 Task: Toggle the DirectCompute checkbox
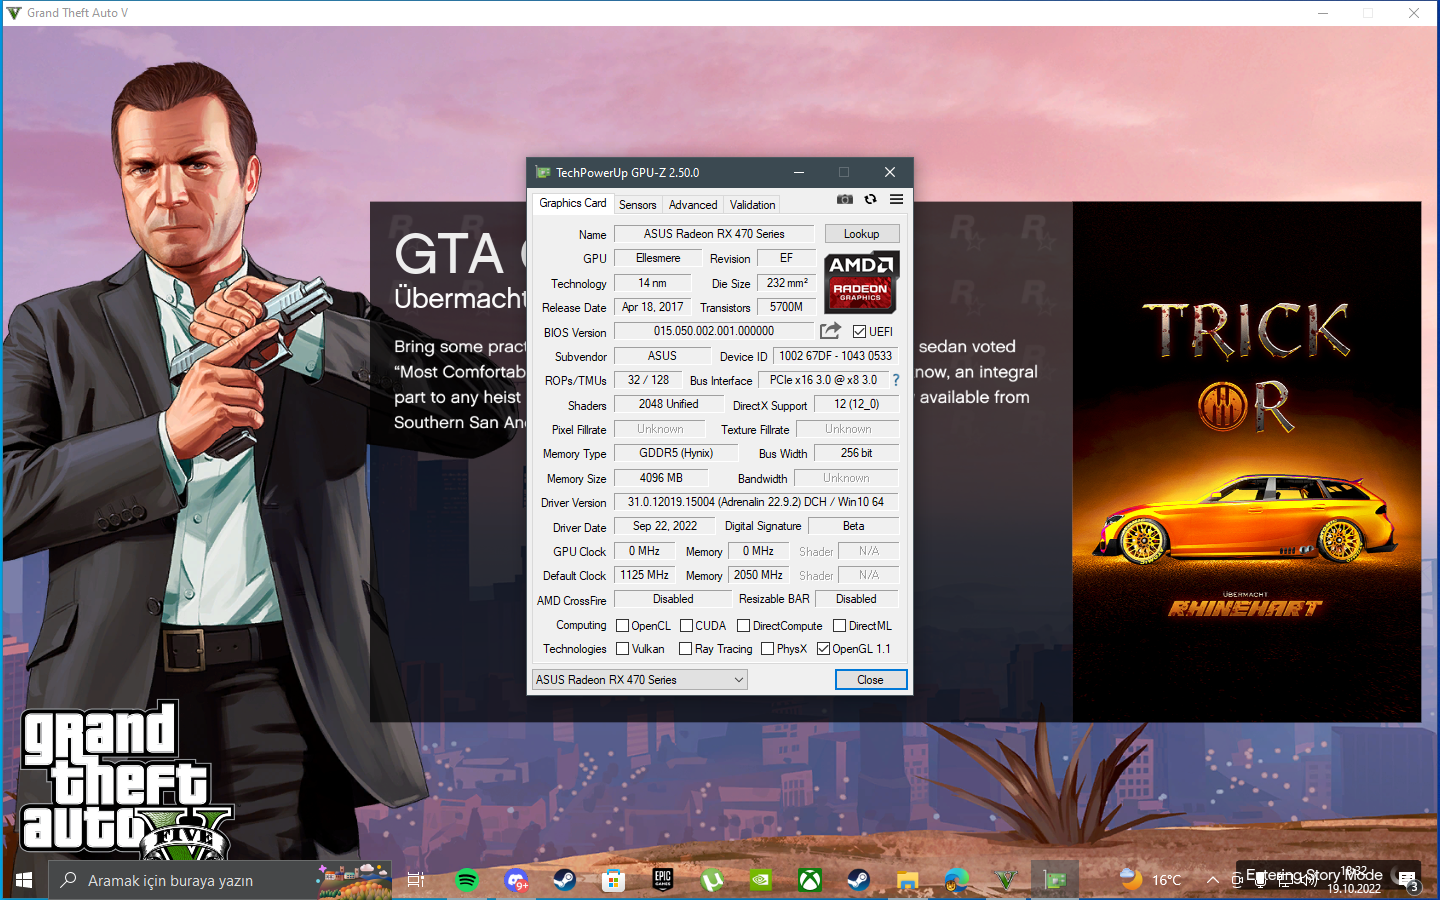(743, 626)
